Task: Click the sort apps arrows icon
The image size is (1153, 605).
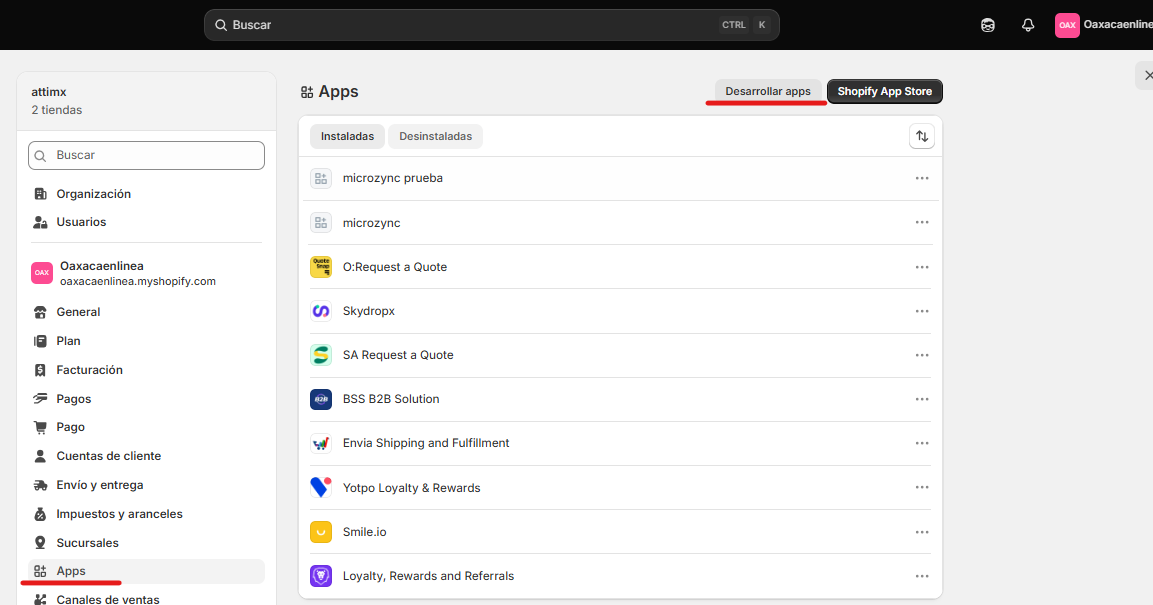Action: point(921,136)
